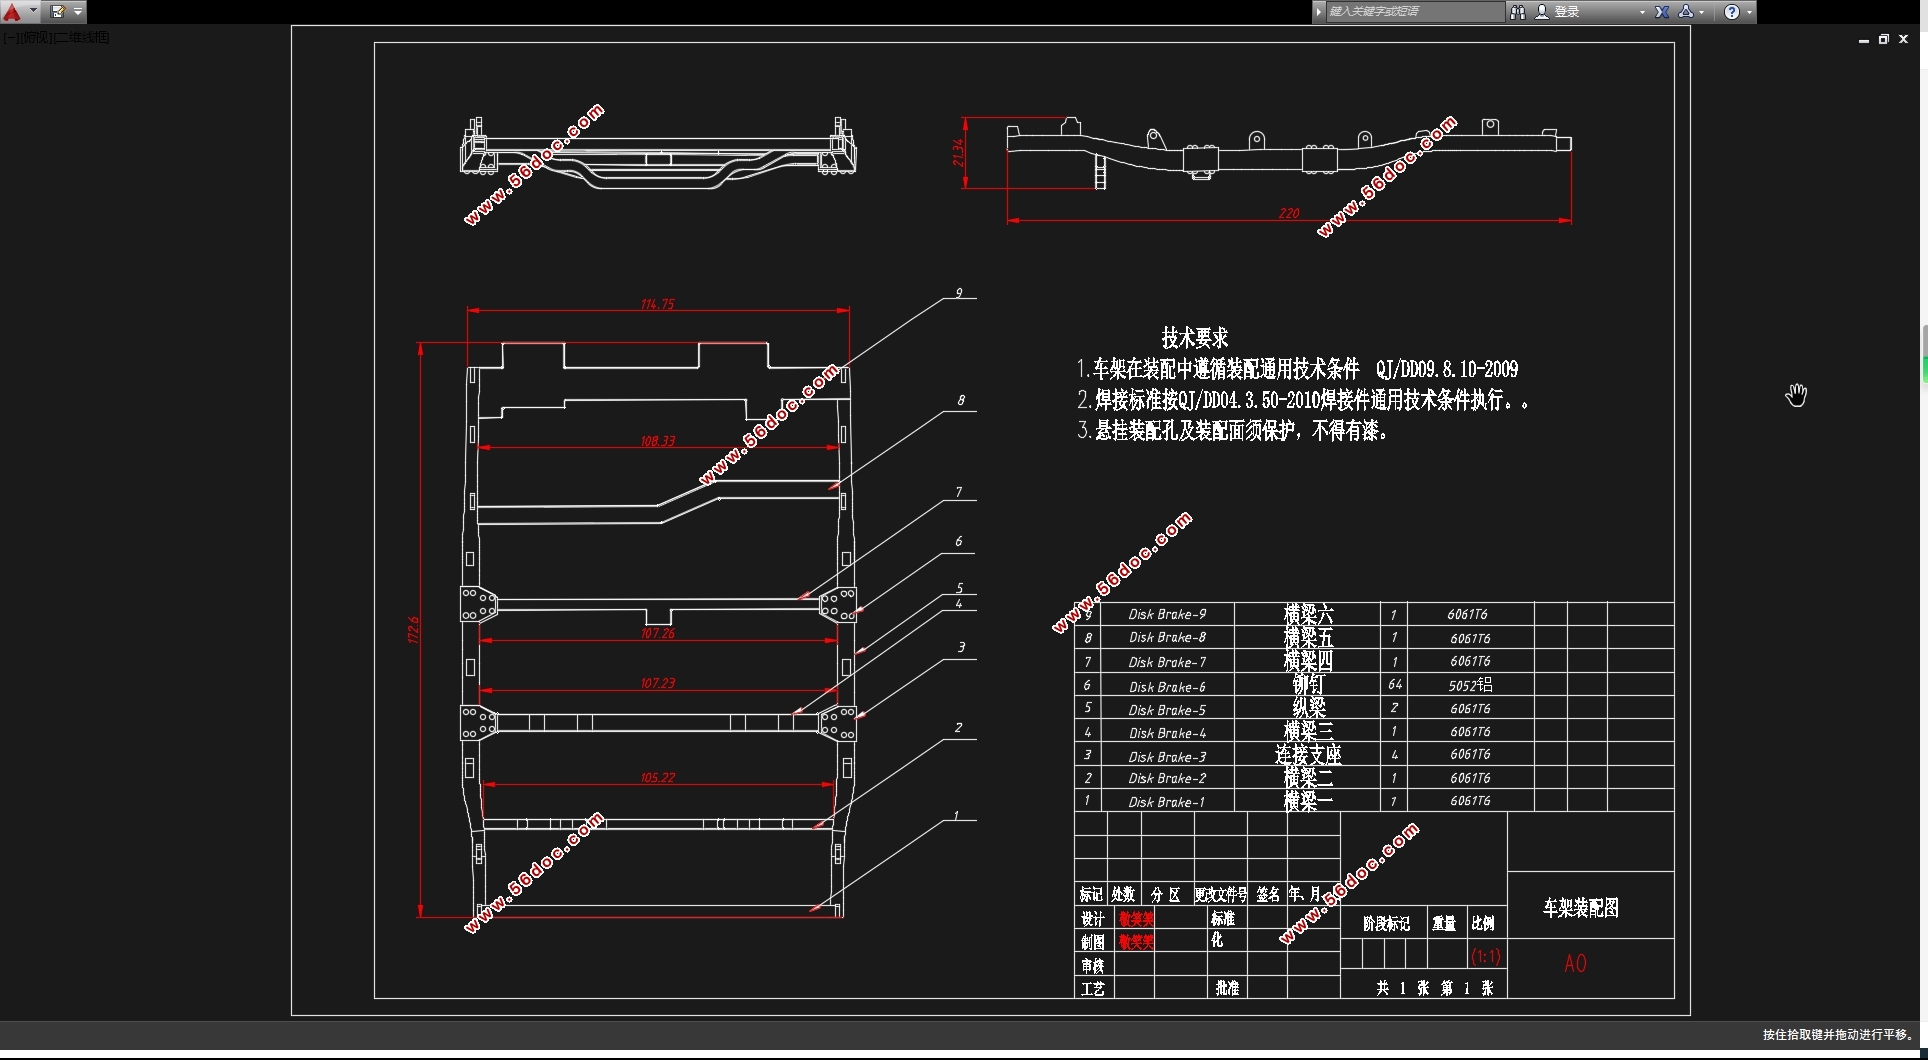Open the Customize Quick Access Toolbar dropdown

(x=78, y=12)
